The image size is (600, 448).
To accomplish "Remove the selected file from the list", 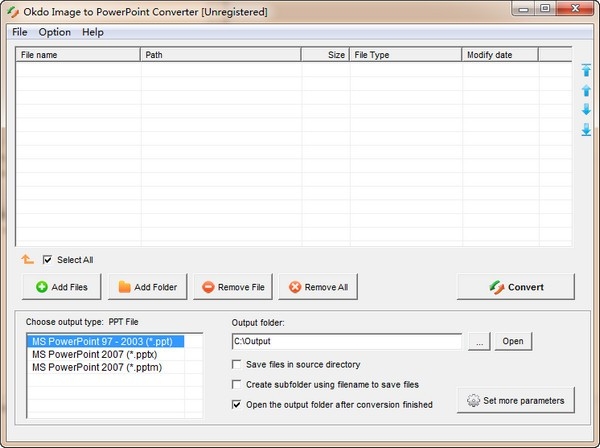I will coord(233,287).
